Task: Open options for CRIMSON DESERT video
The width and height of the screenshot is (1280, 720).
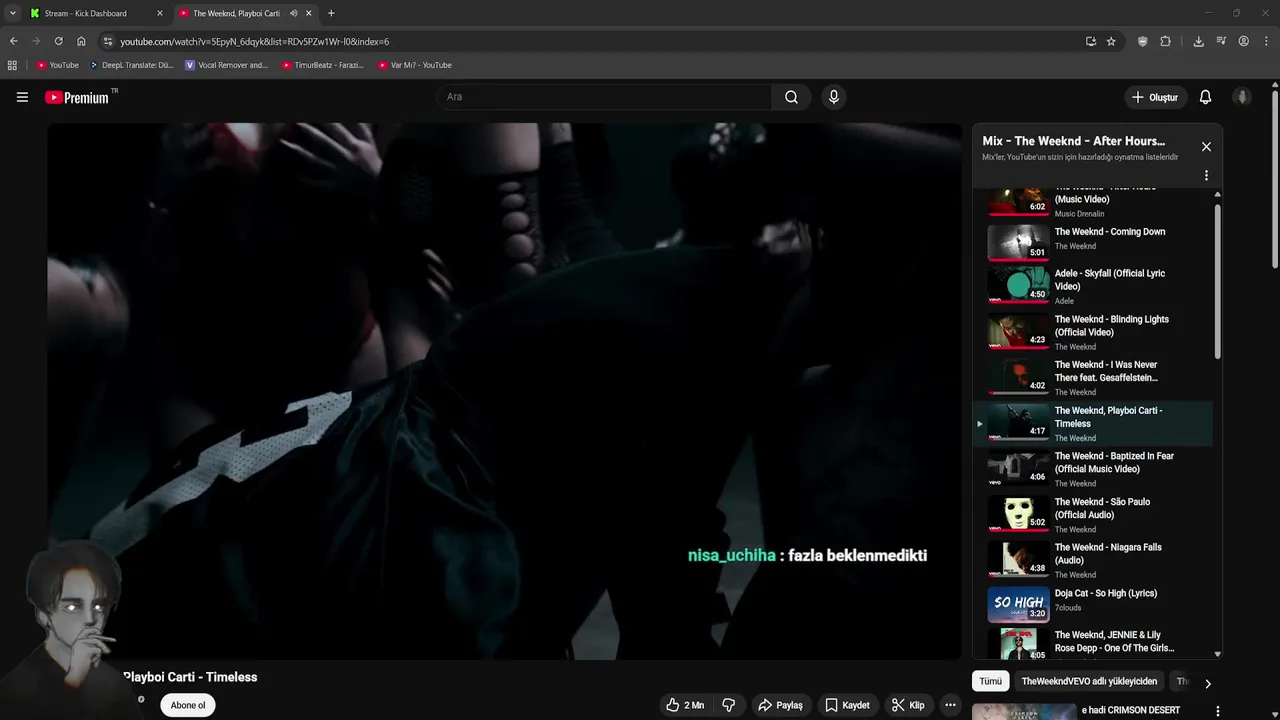Action: [1217, 711]
